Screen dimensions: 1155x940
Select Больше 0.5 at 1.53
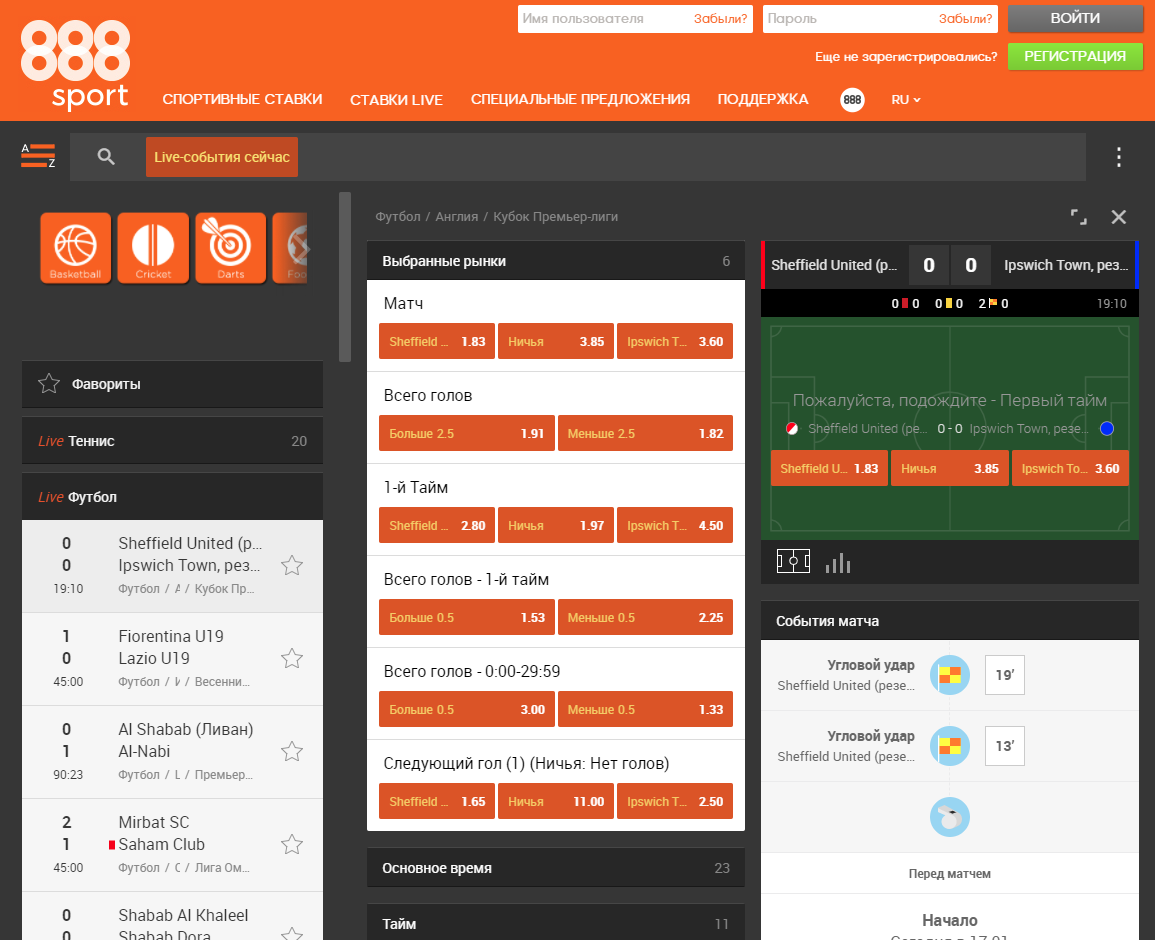(466, 617)
